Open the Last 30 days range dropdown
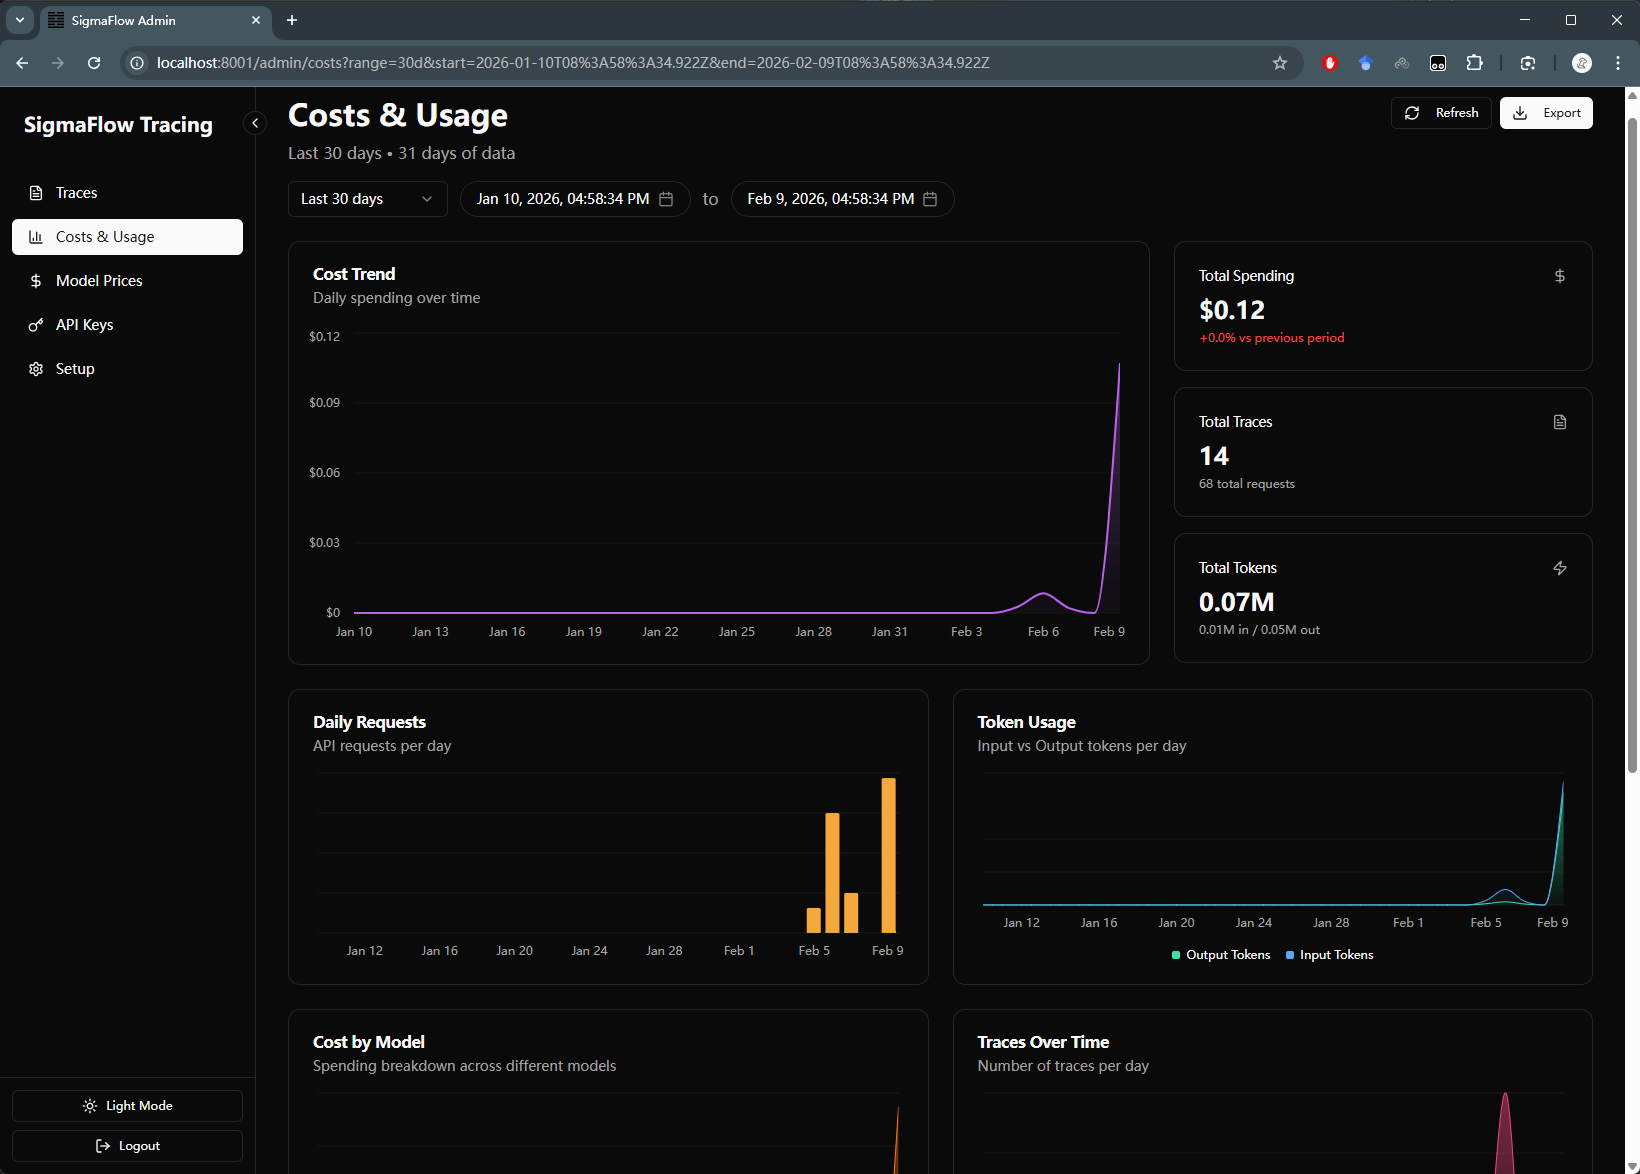The image size is (1640, 1174). pos(367,199)
